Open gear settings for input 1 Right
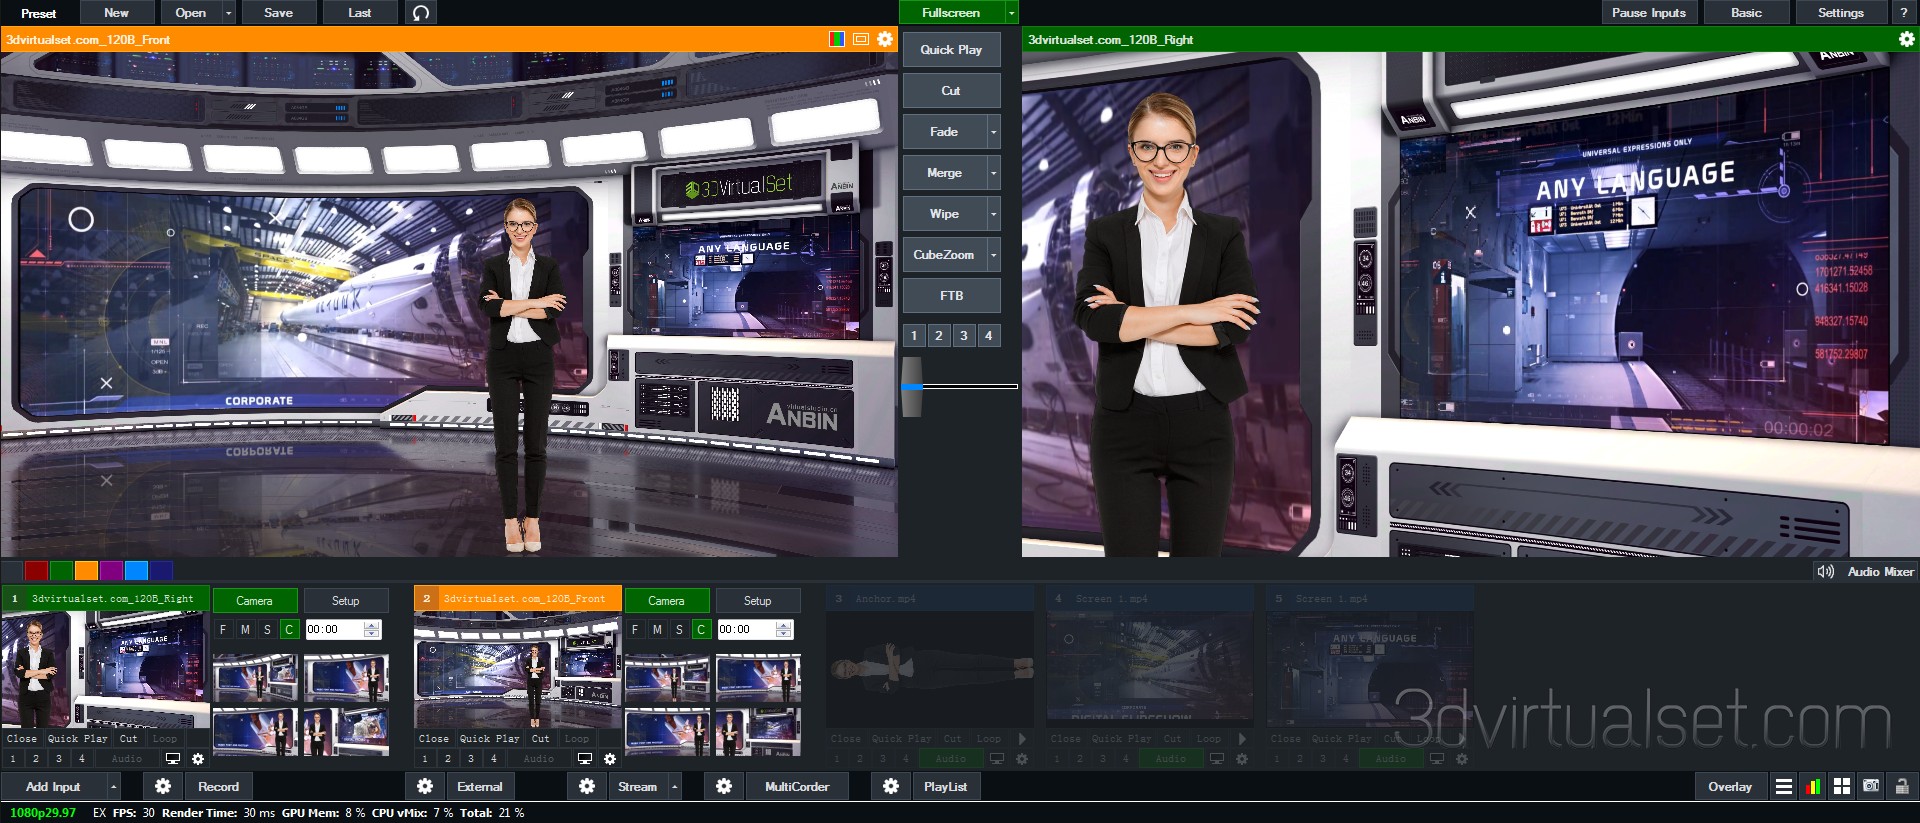 point(198,759)
